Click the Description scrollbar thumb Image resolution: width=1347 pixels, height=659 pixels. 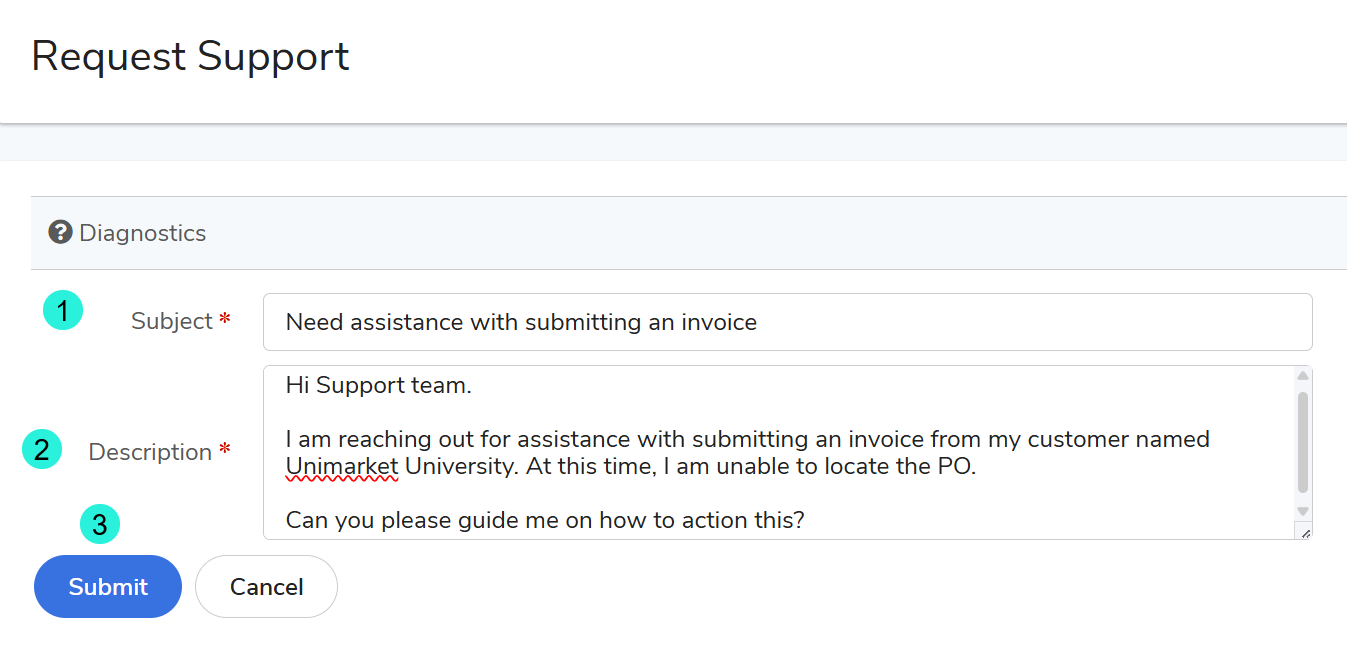point(1302,440)
